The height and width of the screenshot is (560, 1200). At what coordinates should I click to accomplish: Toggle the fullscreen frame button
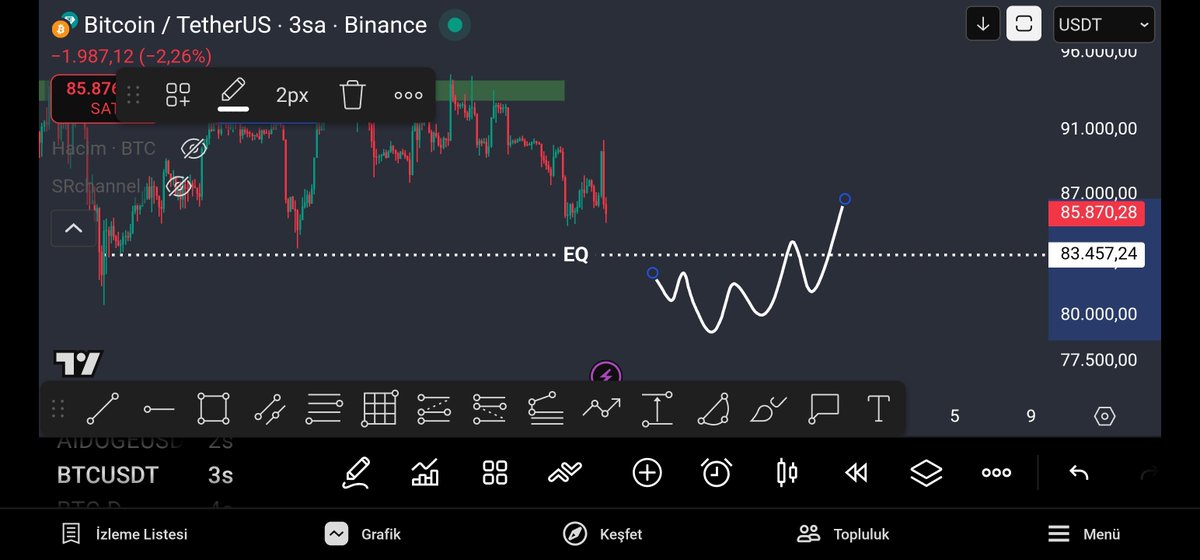(x=1023, y=24)
